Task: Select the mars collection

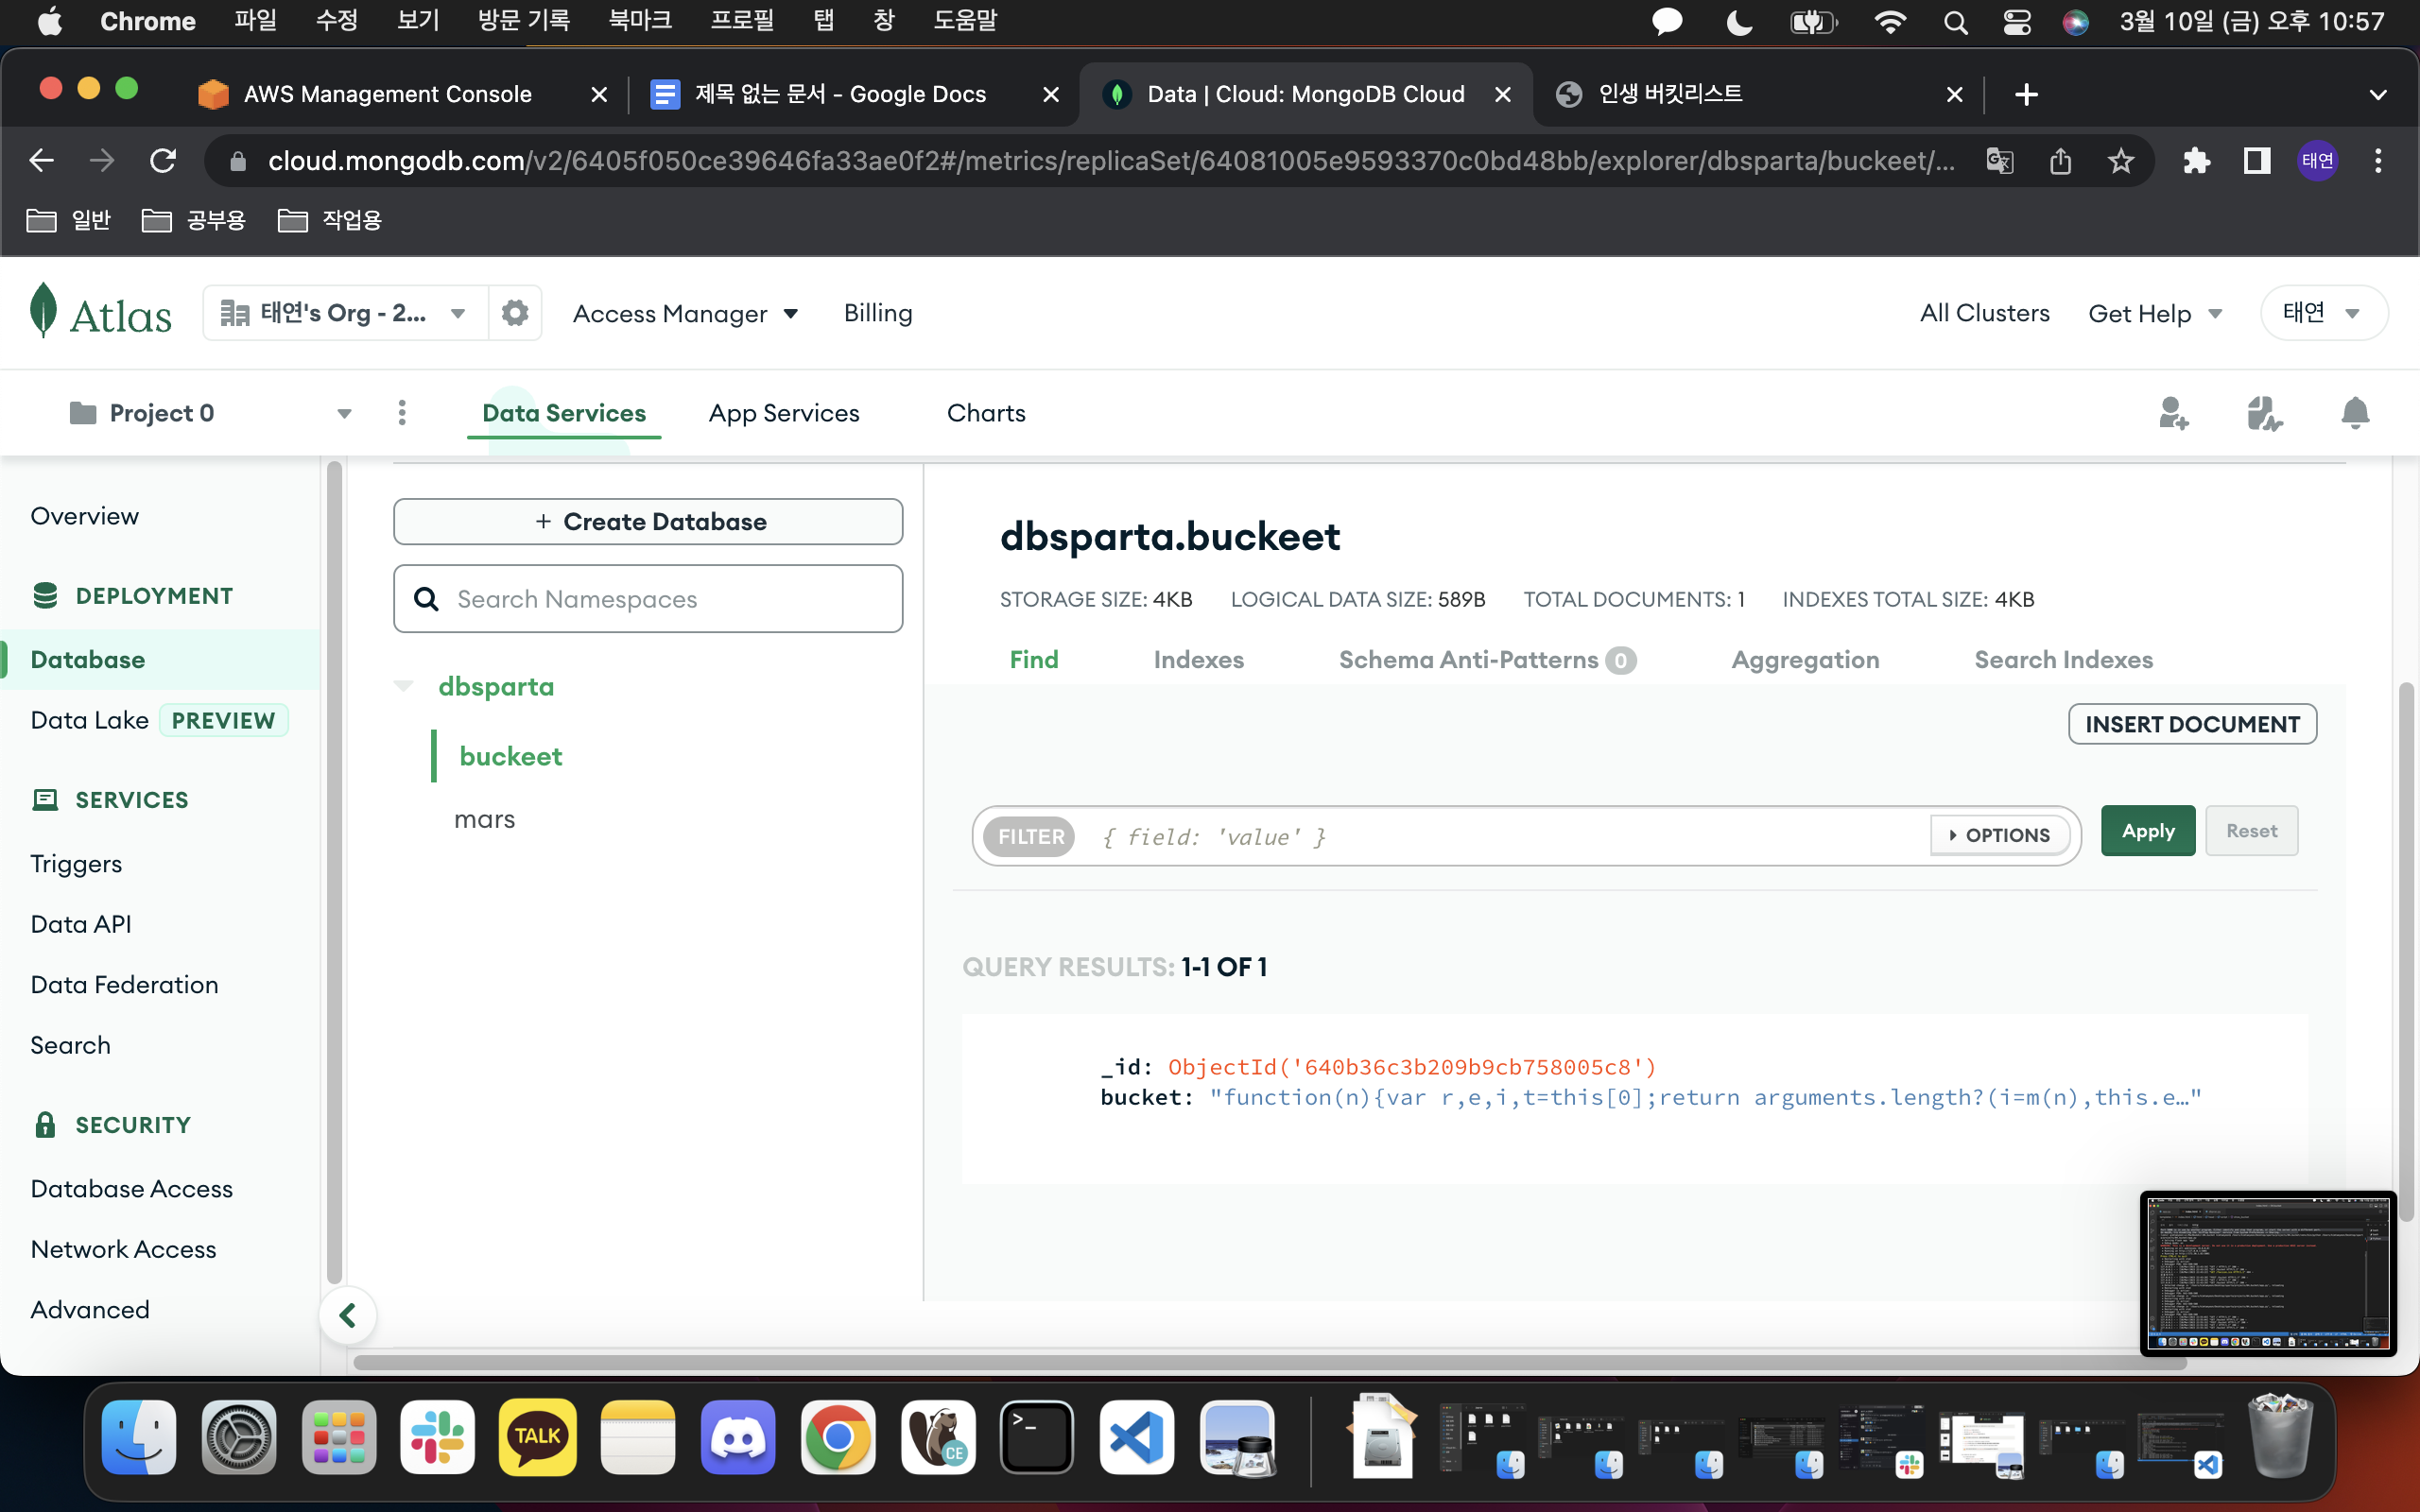Action: (x=484, y=819)
